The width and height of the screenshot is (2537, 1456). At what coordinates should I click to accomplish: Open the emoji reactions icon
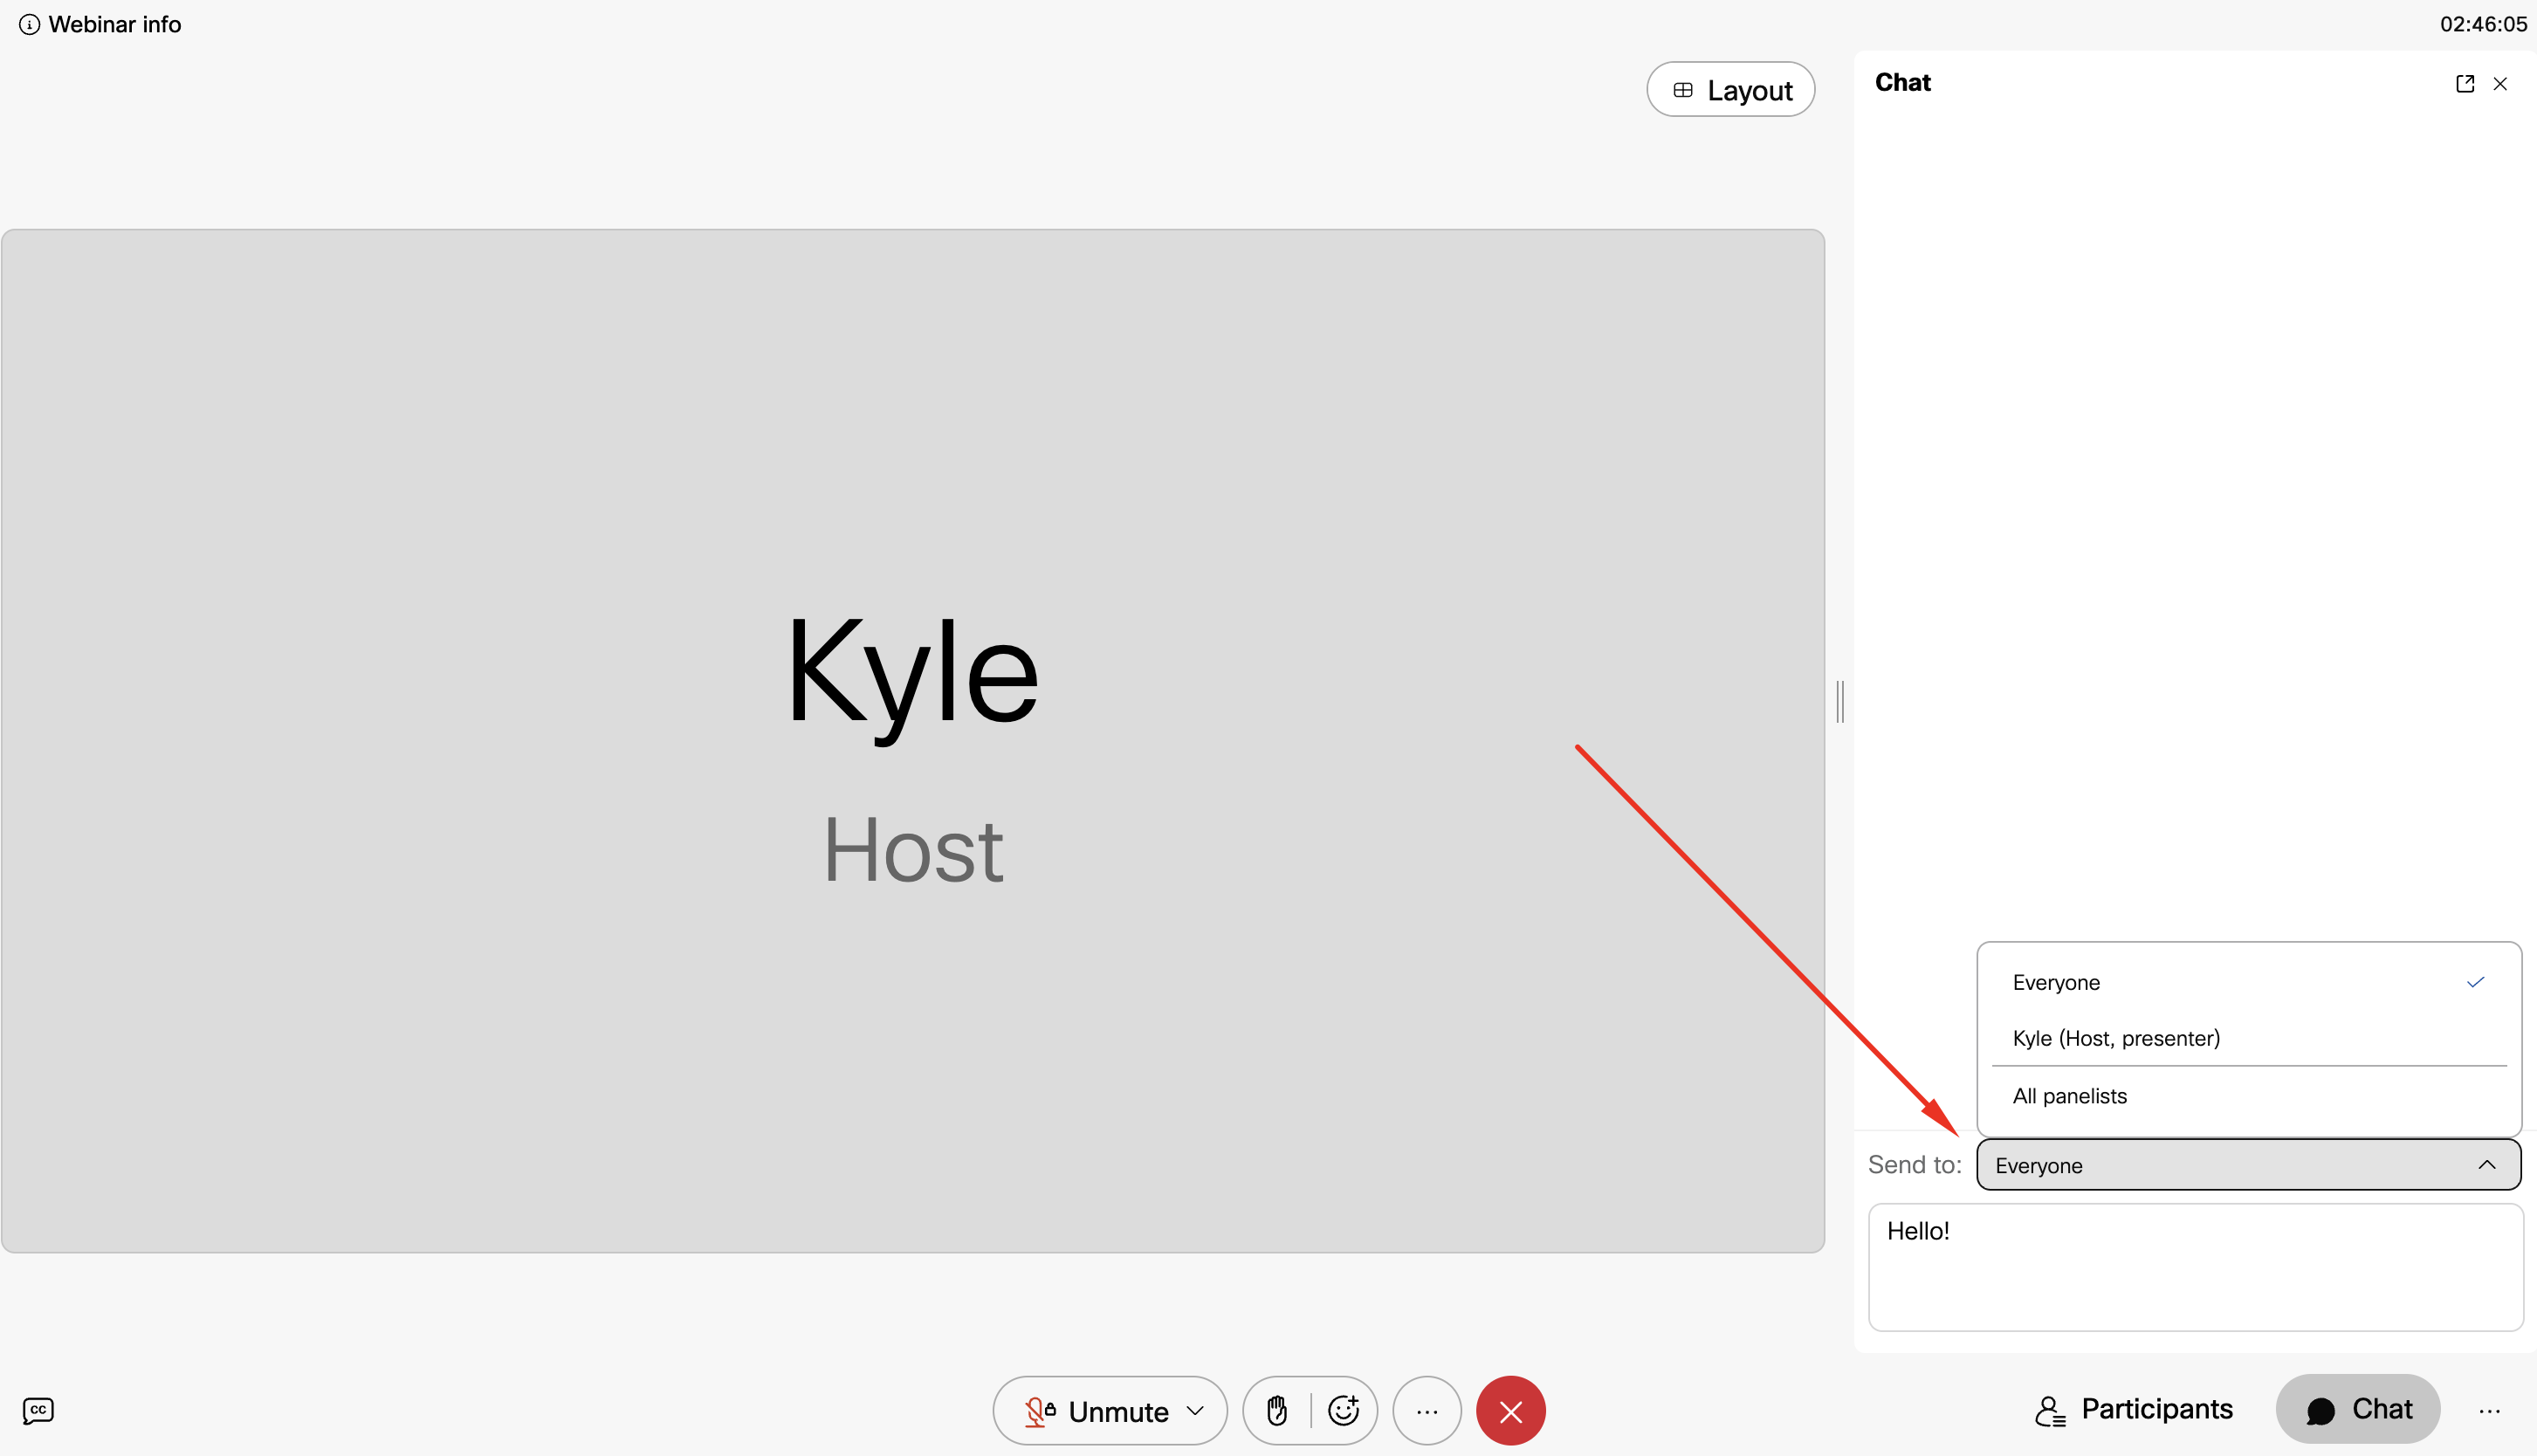pyautogui.click(x=1343, y=1411)
